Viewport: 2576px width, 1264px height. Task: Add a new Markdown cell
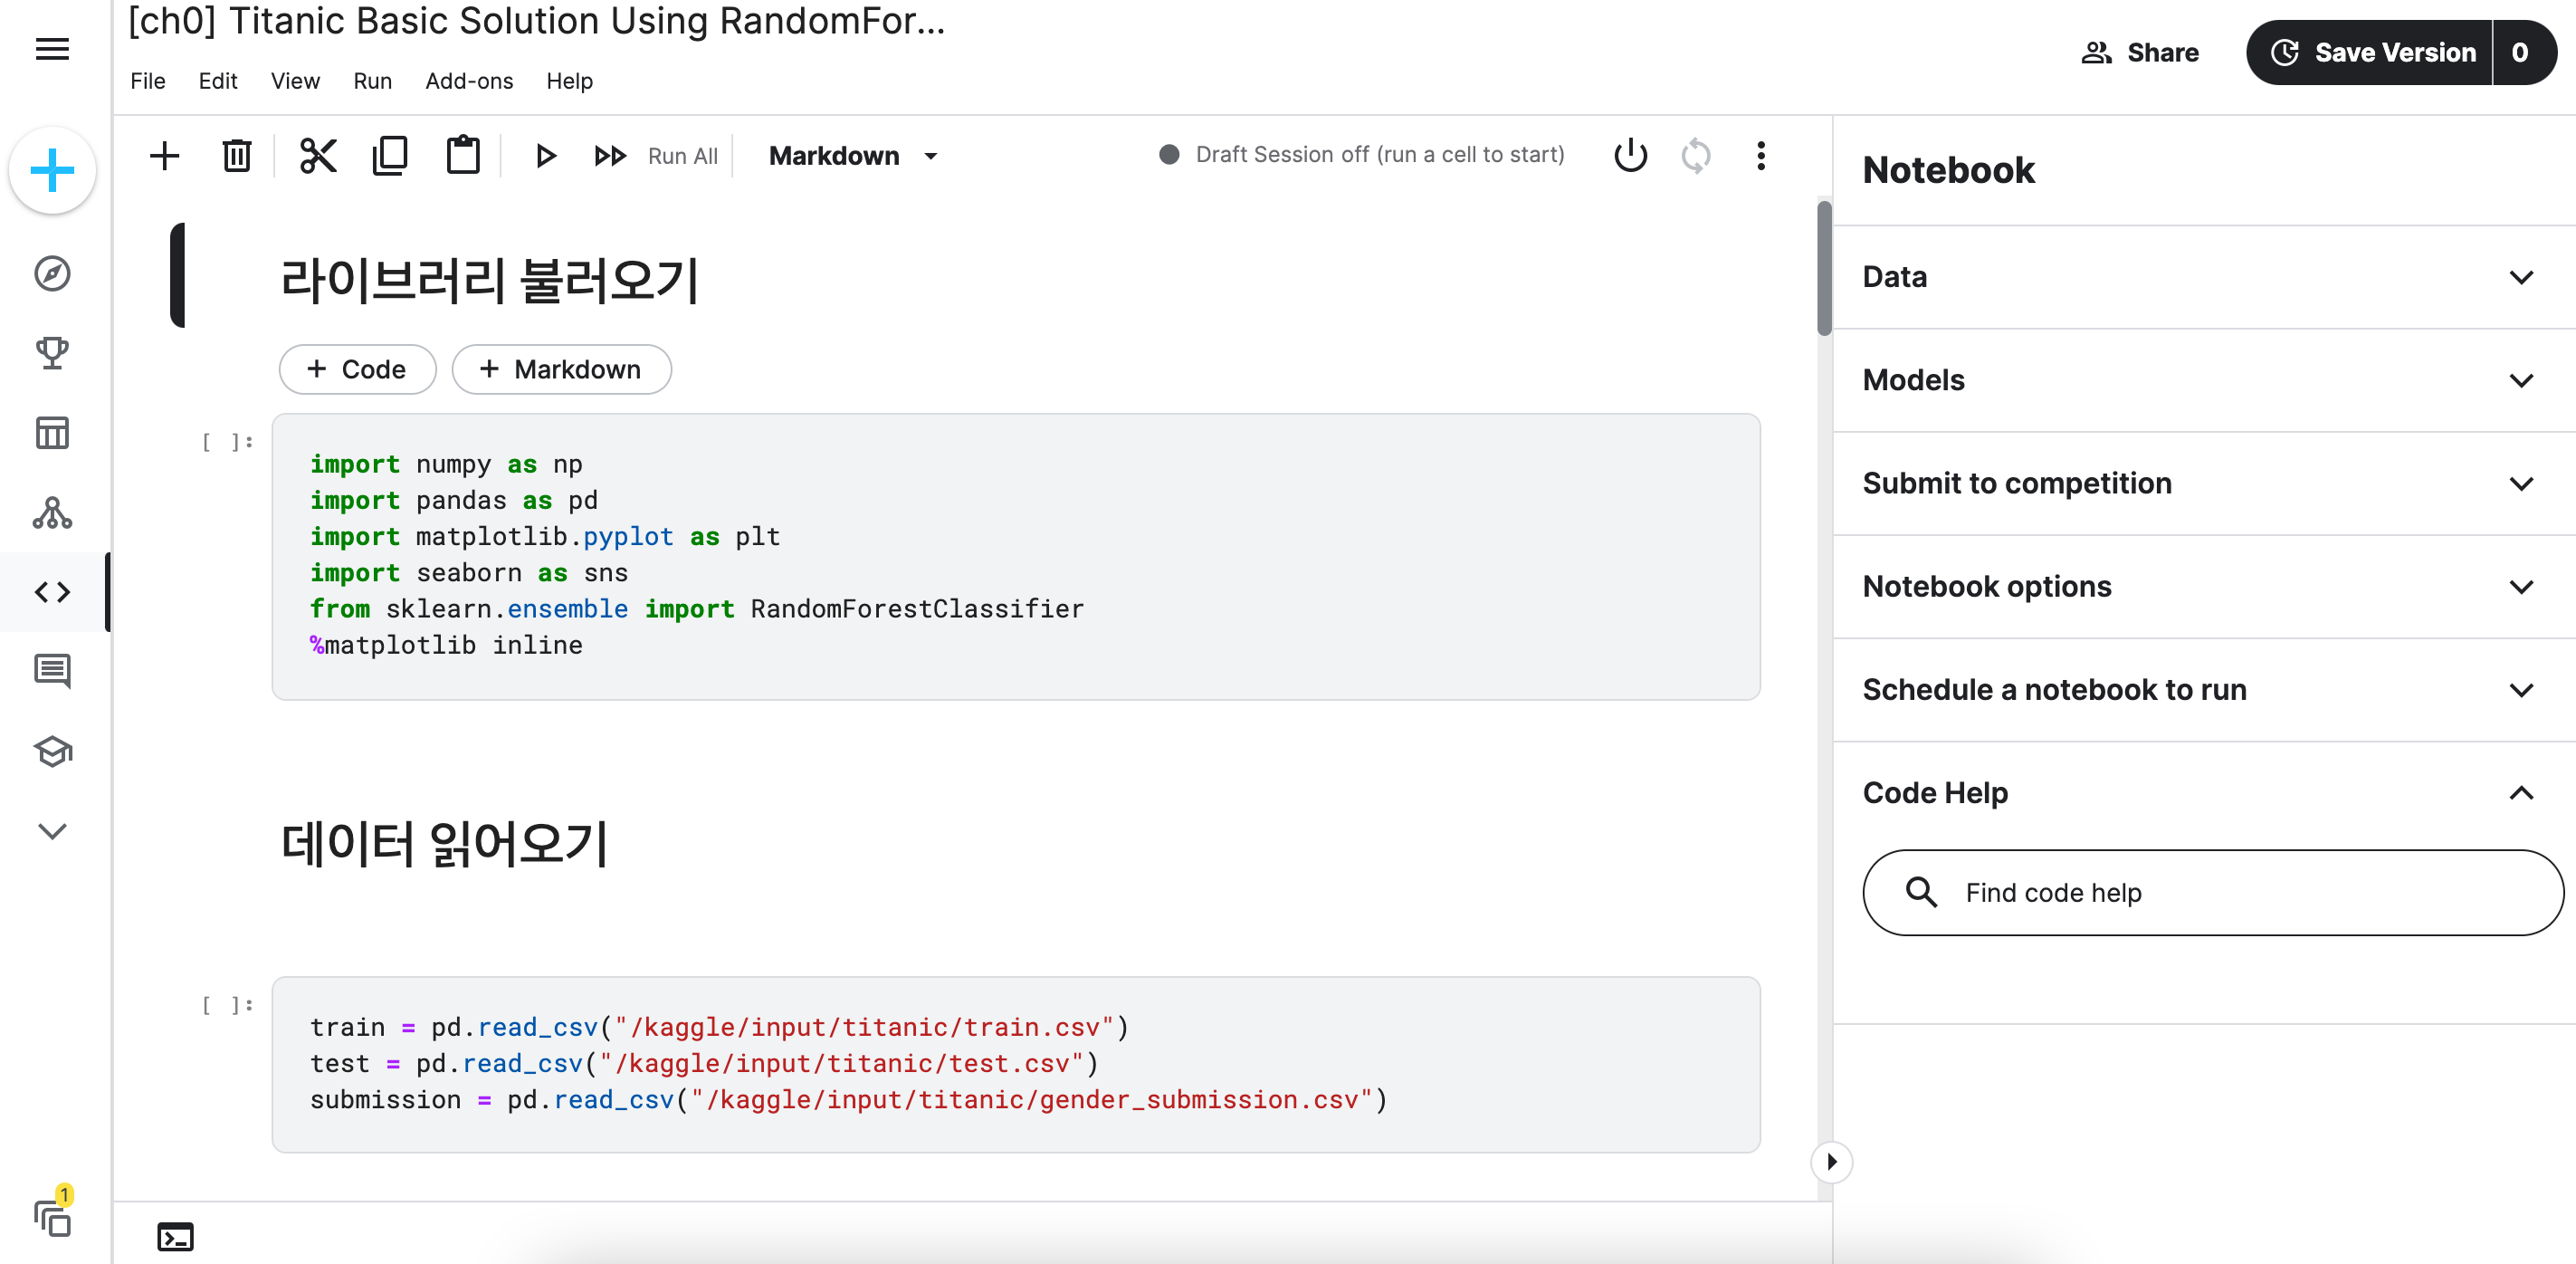(x=561, y=369)
